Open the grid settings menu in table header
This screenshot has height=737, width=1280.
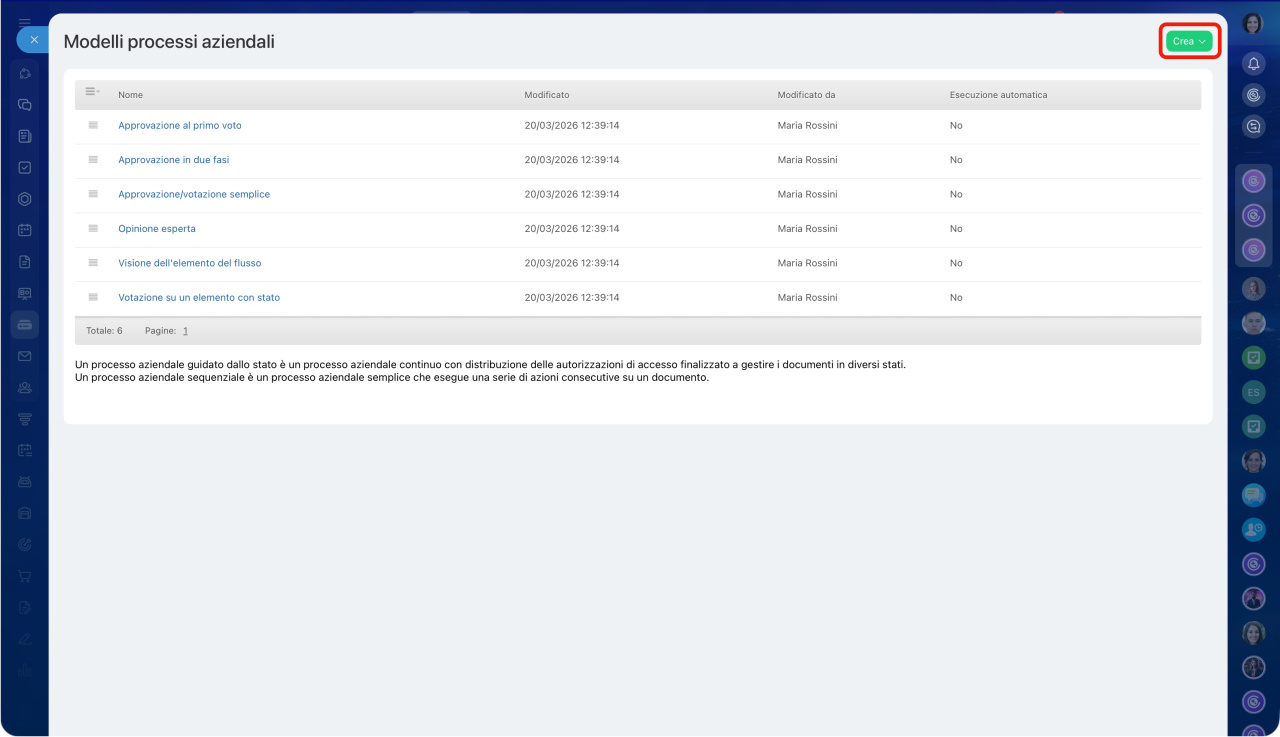click(92, 92)
